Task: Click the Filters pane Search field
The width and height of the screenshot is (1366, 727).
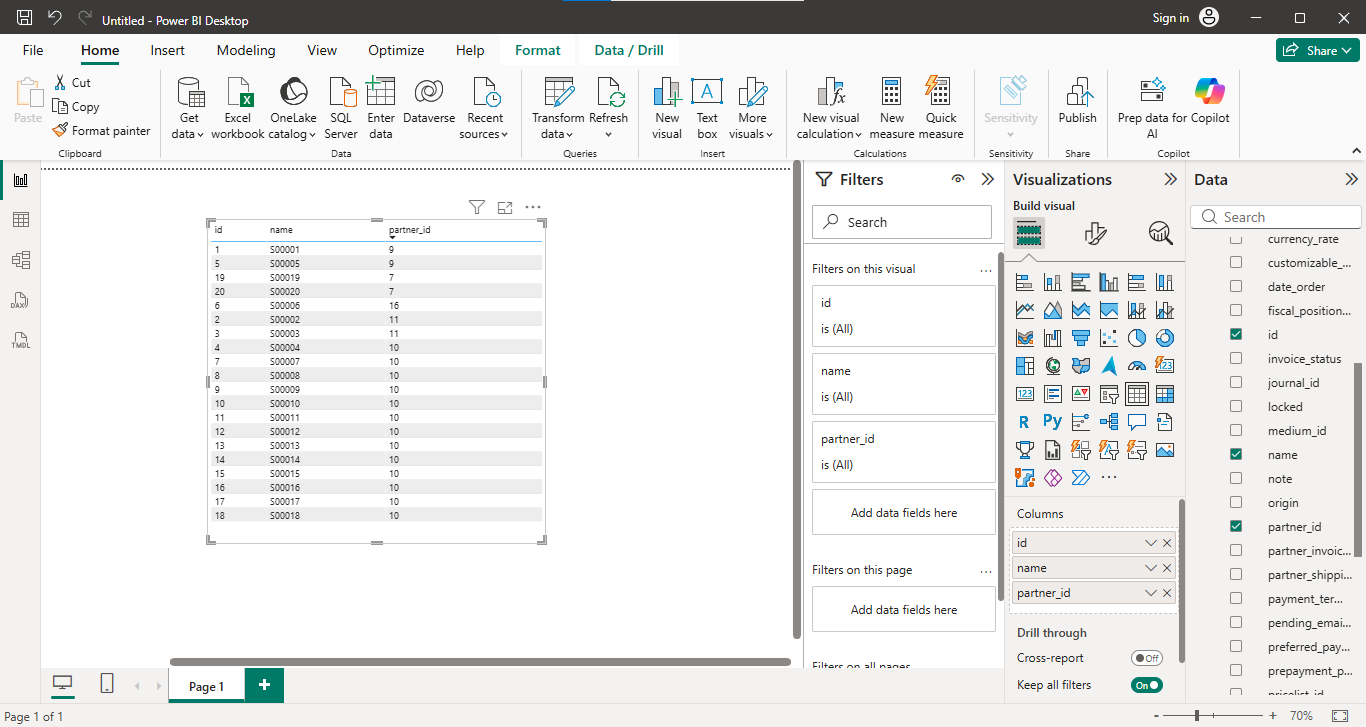Action: pyautogui.click(x=902, y=222)
